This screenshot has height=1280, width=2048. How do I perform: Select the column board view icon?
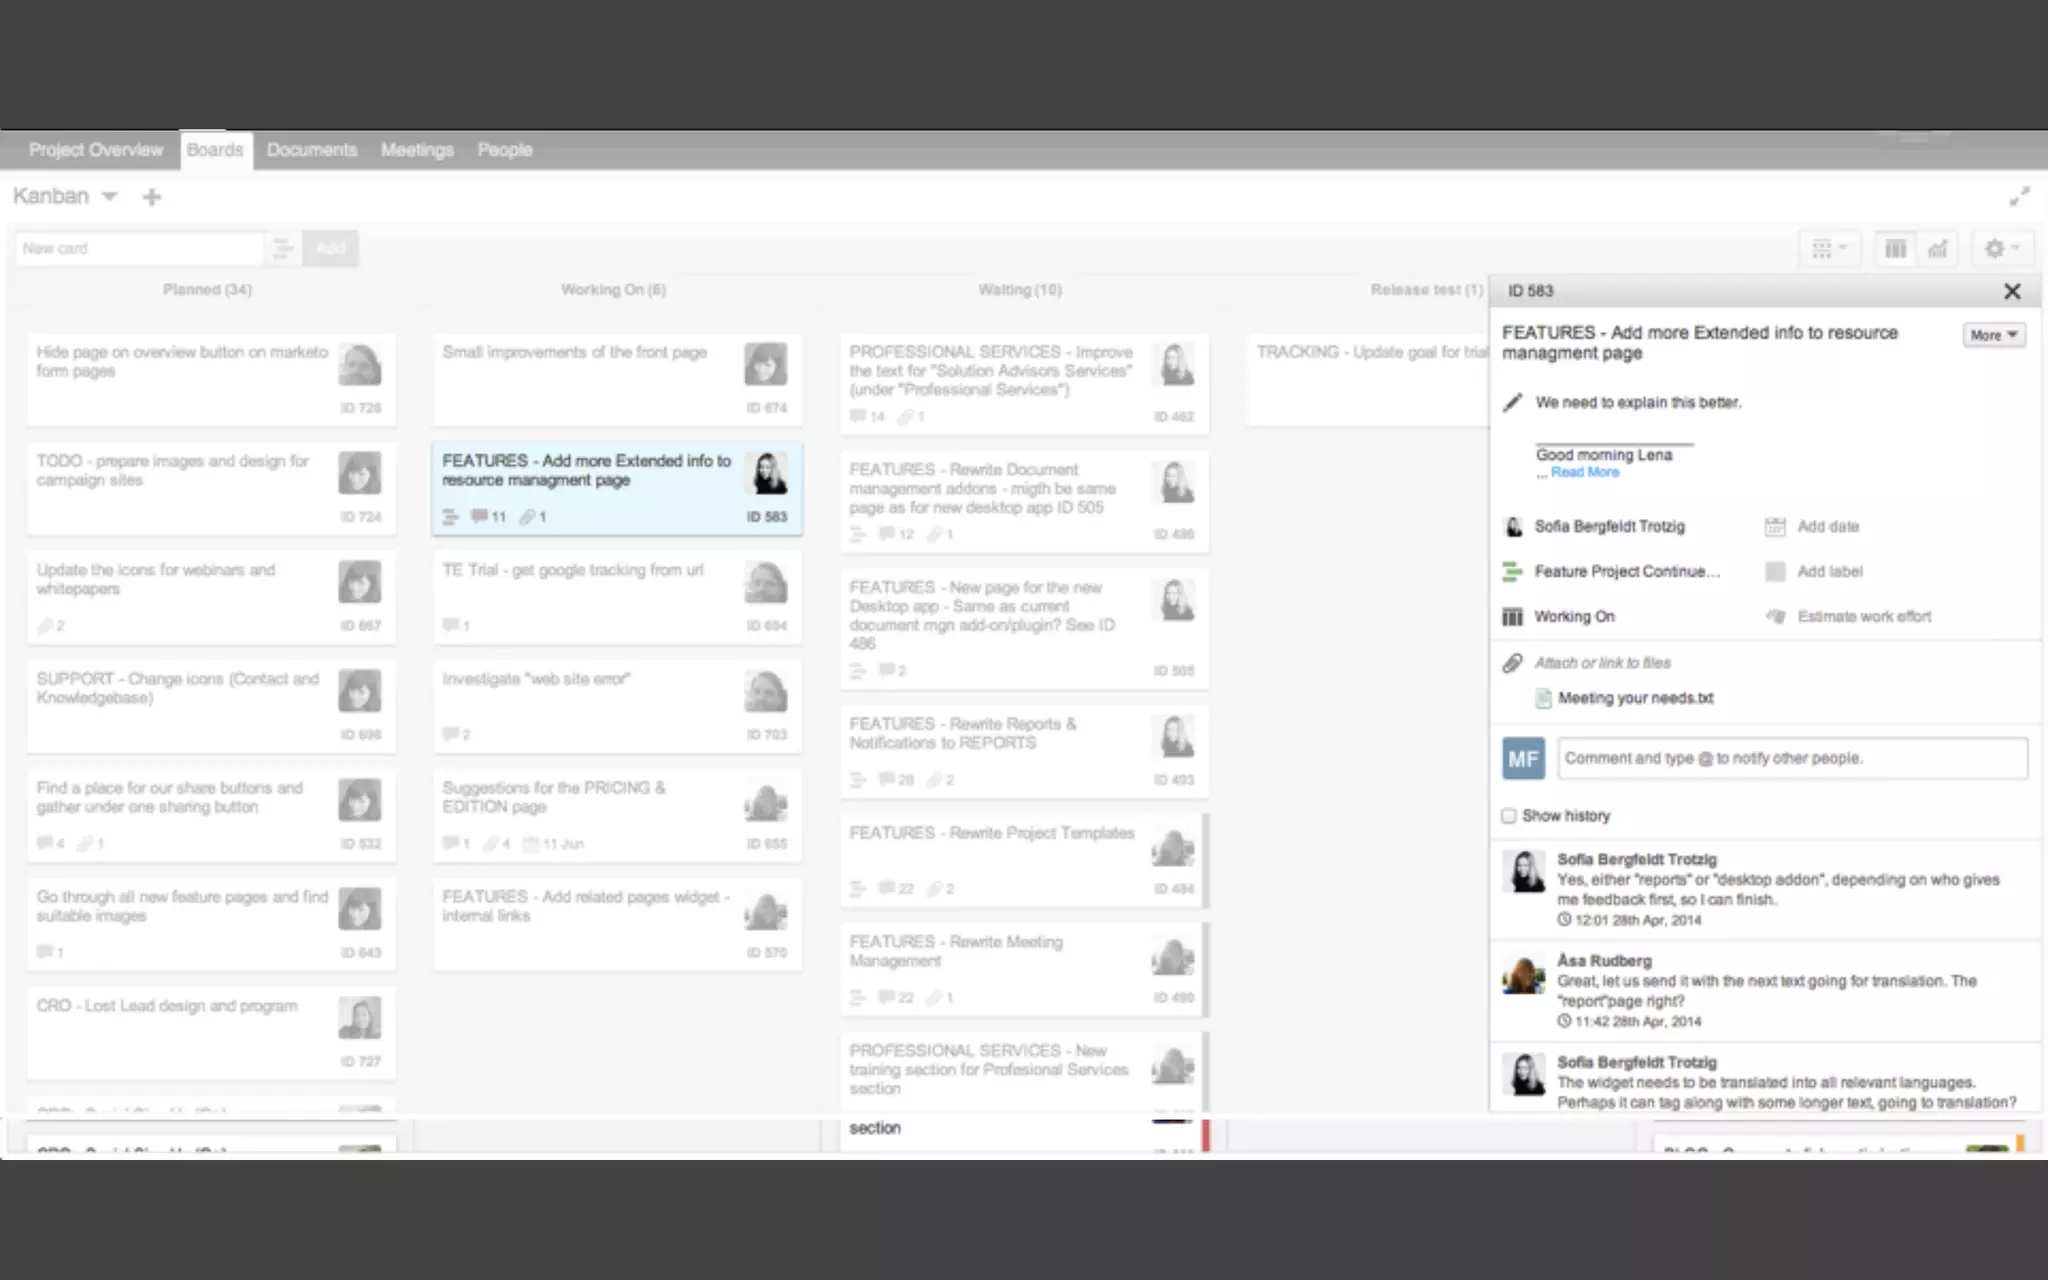1895,249
